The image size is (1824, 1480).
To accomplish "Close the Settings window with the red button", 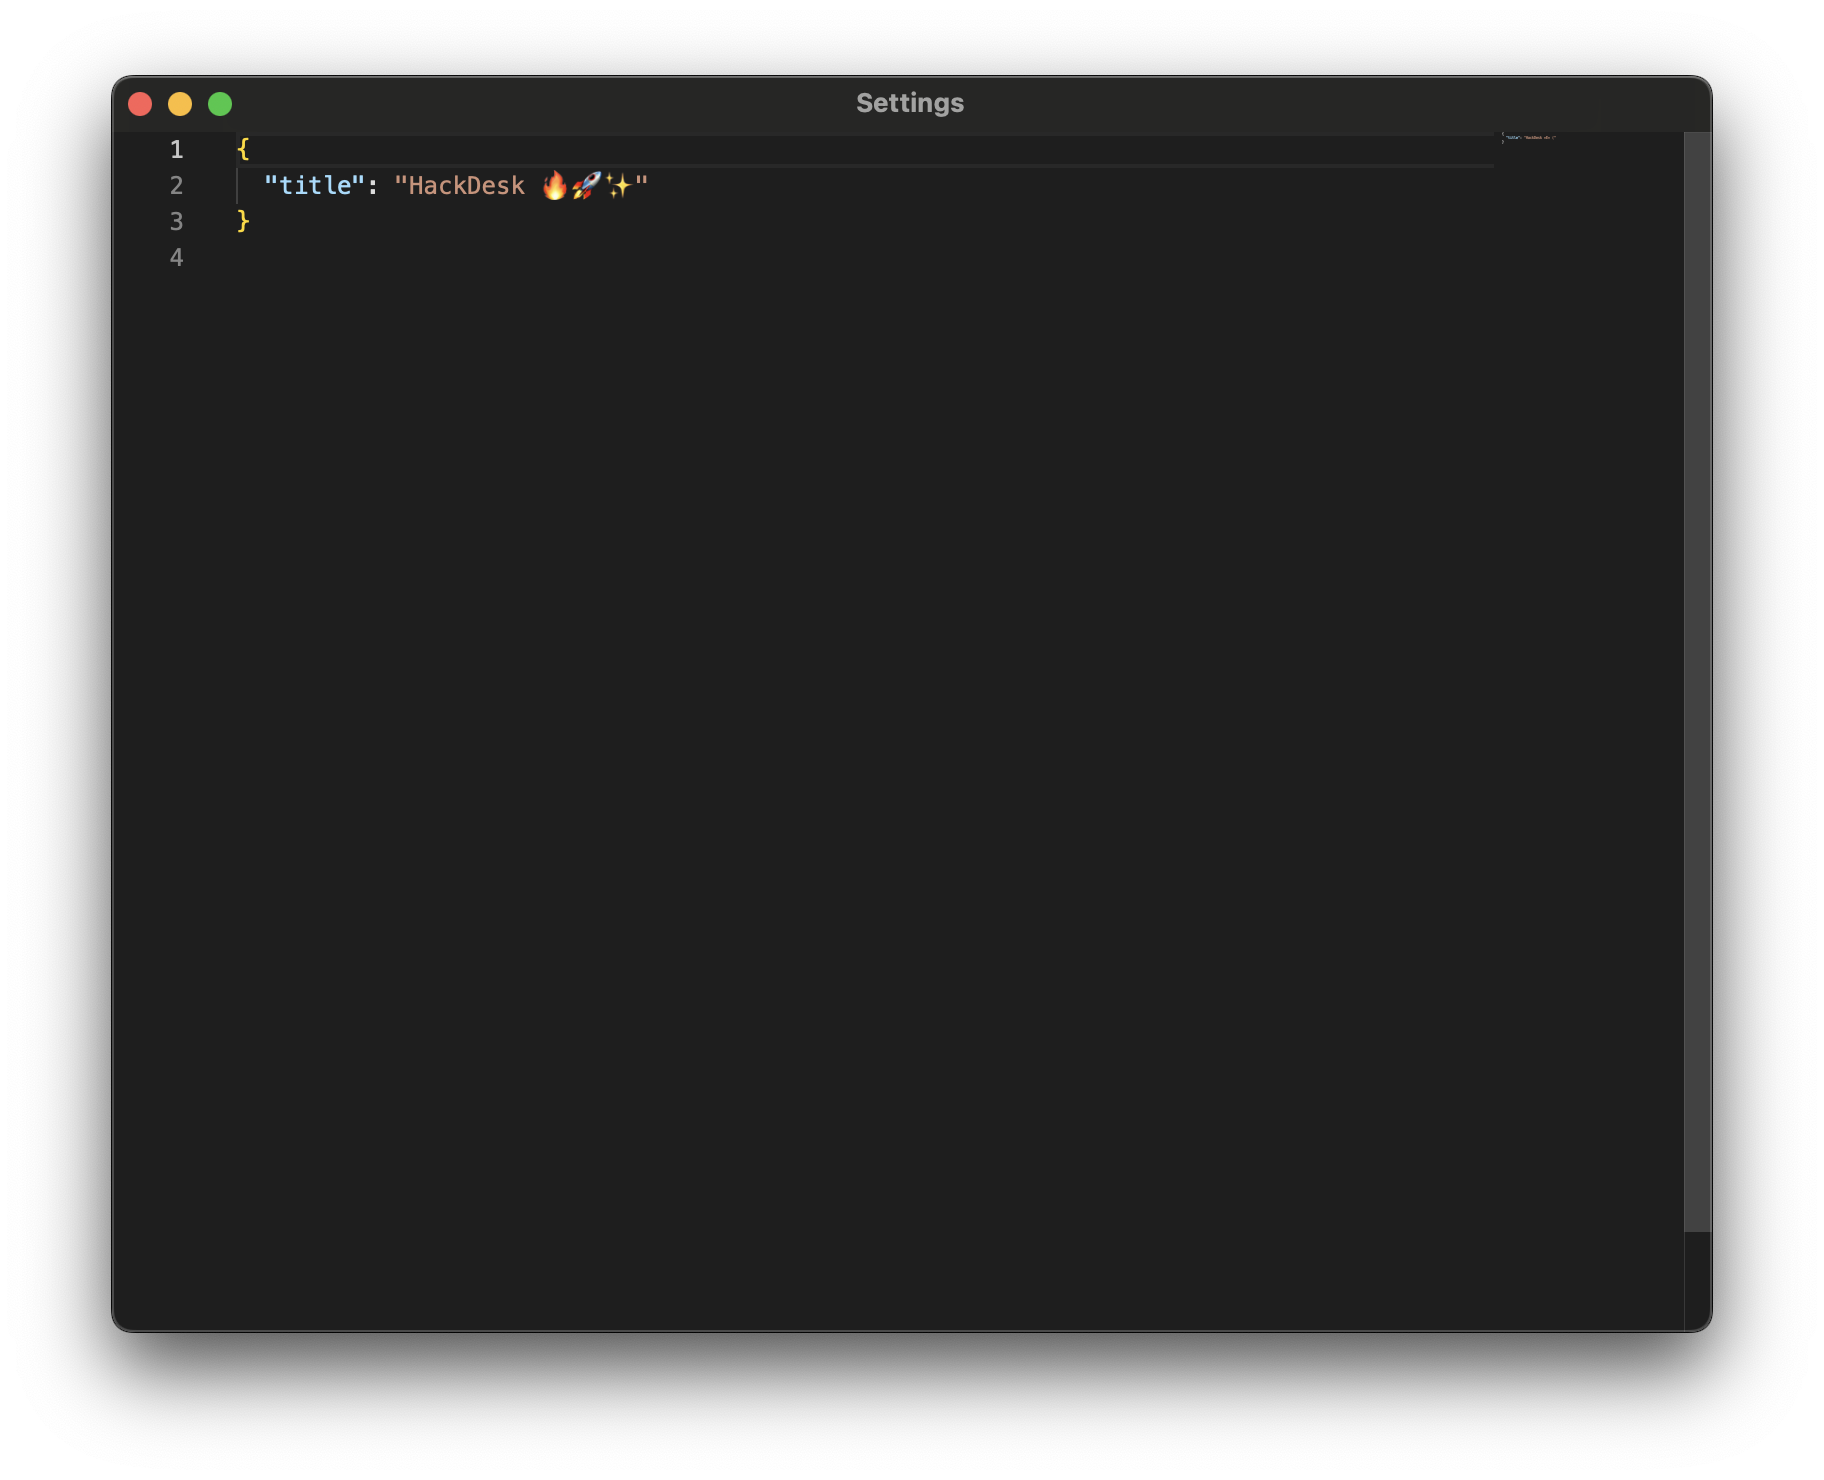I will click(140, 104).
